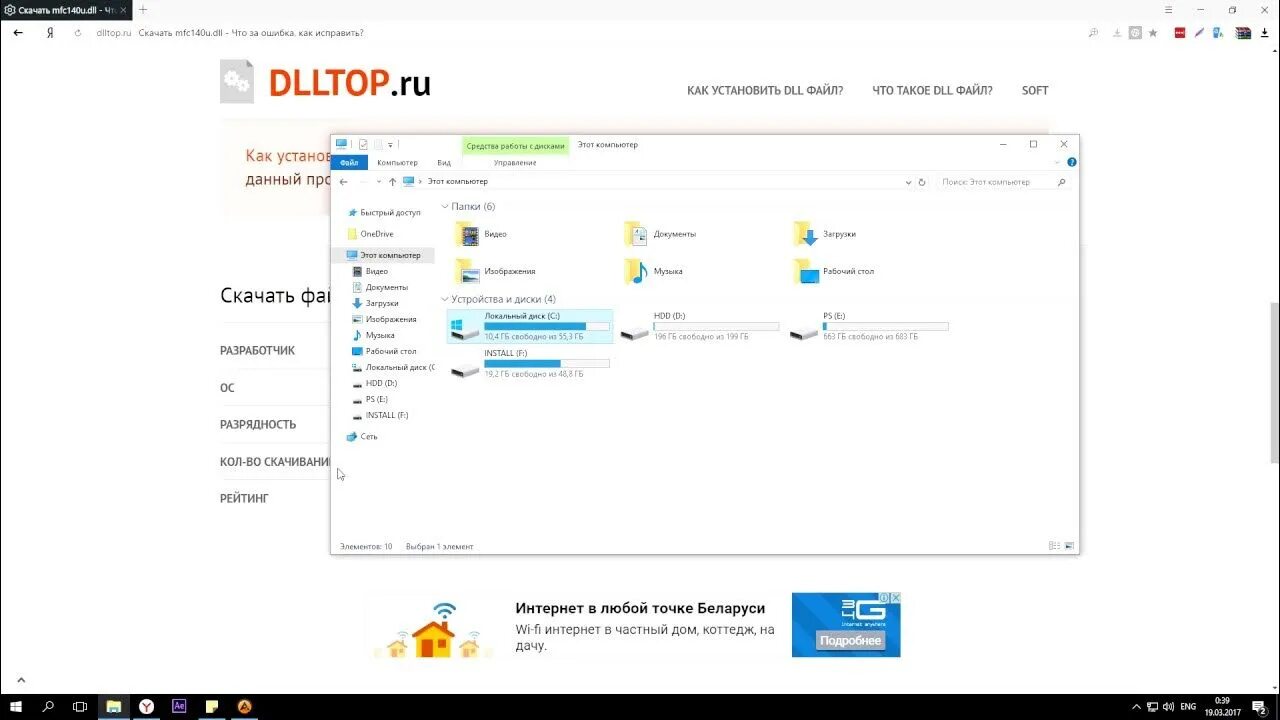Bookmark page with the star icon
The image size is (1280, 720).
1153,33
